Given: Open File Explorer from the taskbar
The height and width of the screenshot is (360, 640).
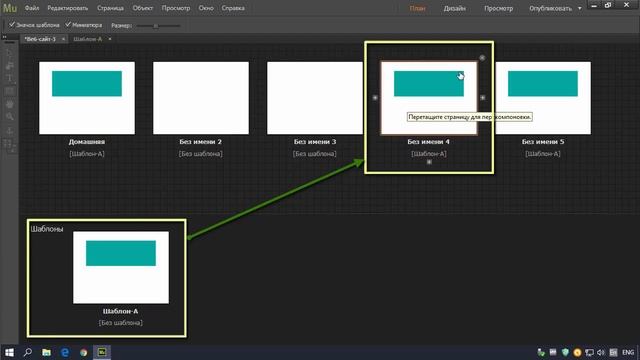Looking at the screenshot, I should click(x=46, y=352).
